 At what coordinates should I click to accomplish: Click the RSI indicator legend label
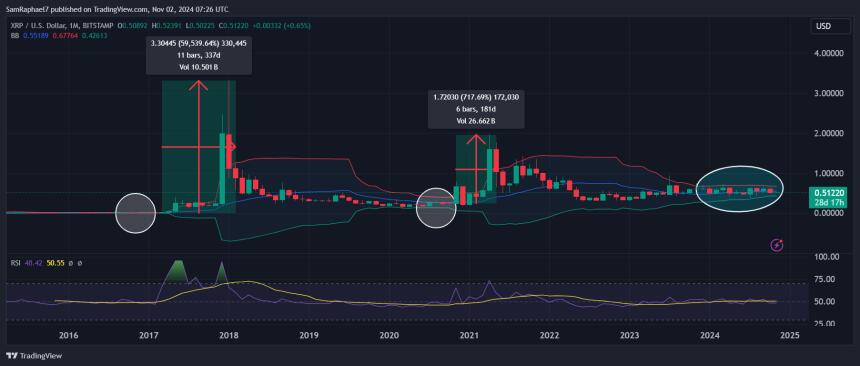pos(16,263)
